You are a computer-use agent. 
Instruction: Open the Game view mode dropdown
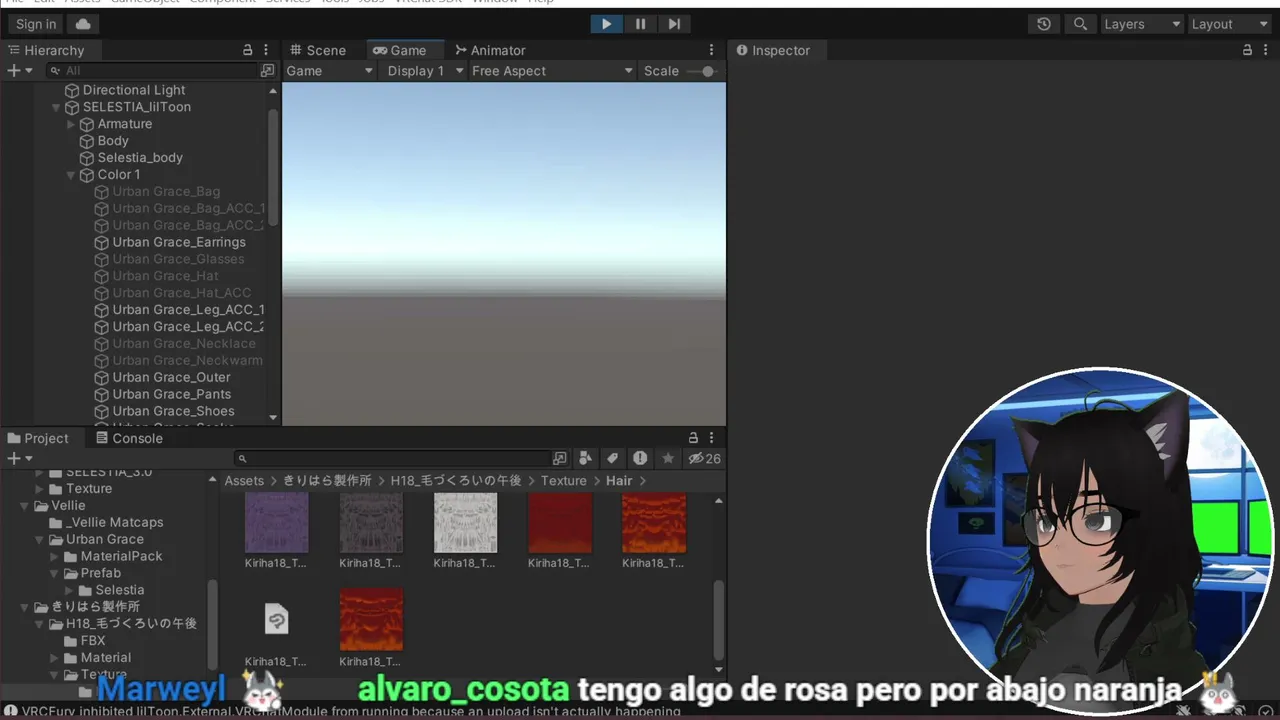(329, 71)
